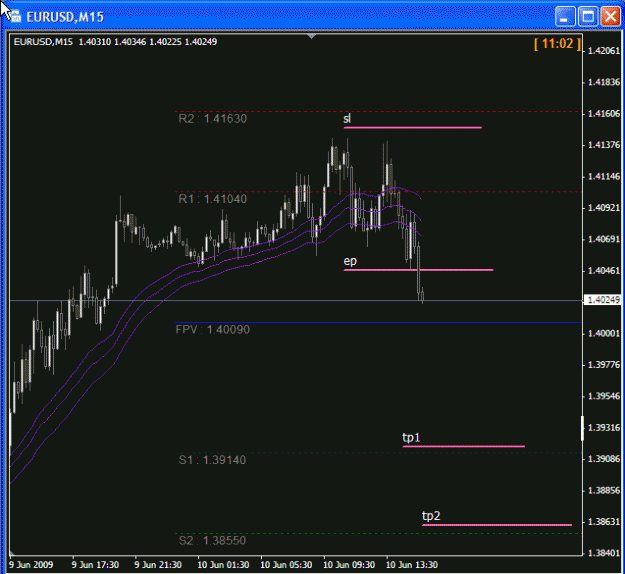The height and width of the screenshot is (574, 625).
Task: Click the S2 : 1.38550 pivot label
Action: pyautogui.click(x=212, y=541)
